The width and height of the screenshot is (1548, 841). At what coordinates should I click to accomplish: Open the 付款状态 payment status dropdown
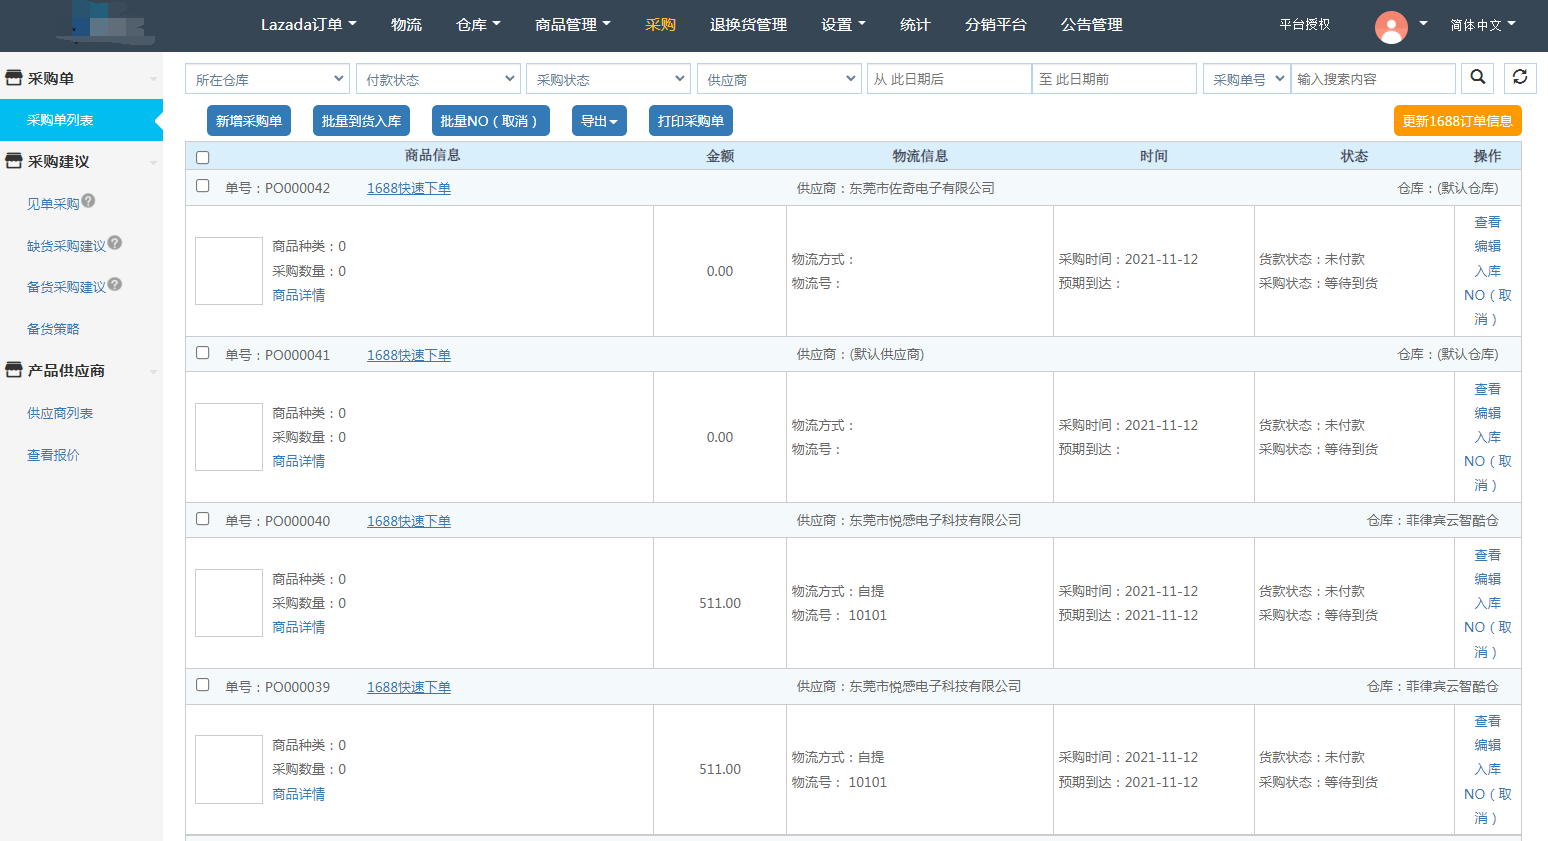[x=438, y=79]
